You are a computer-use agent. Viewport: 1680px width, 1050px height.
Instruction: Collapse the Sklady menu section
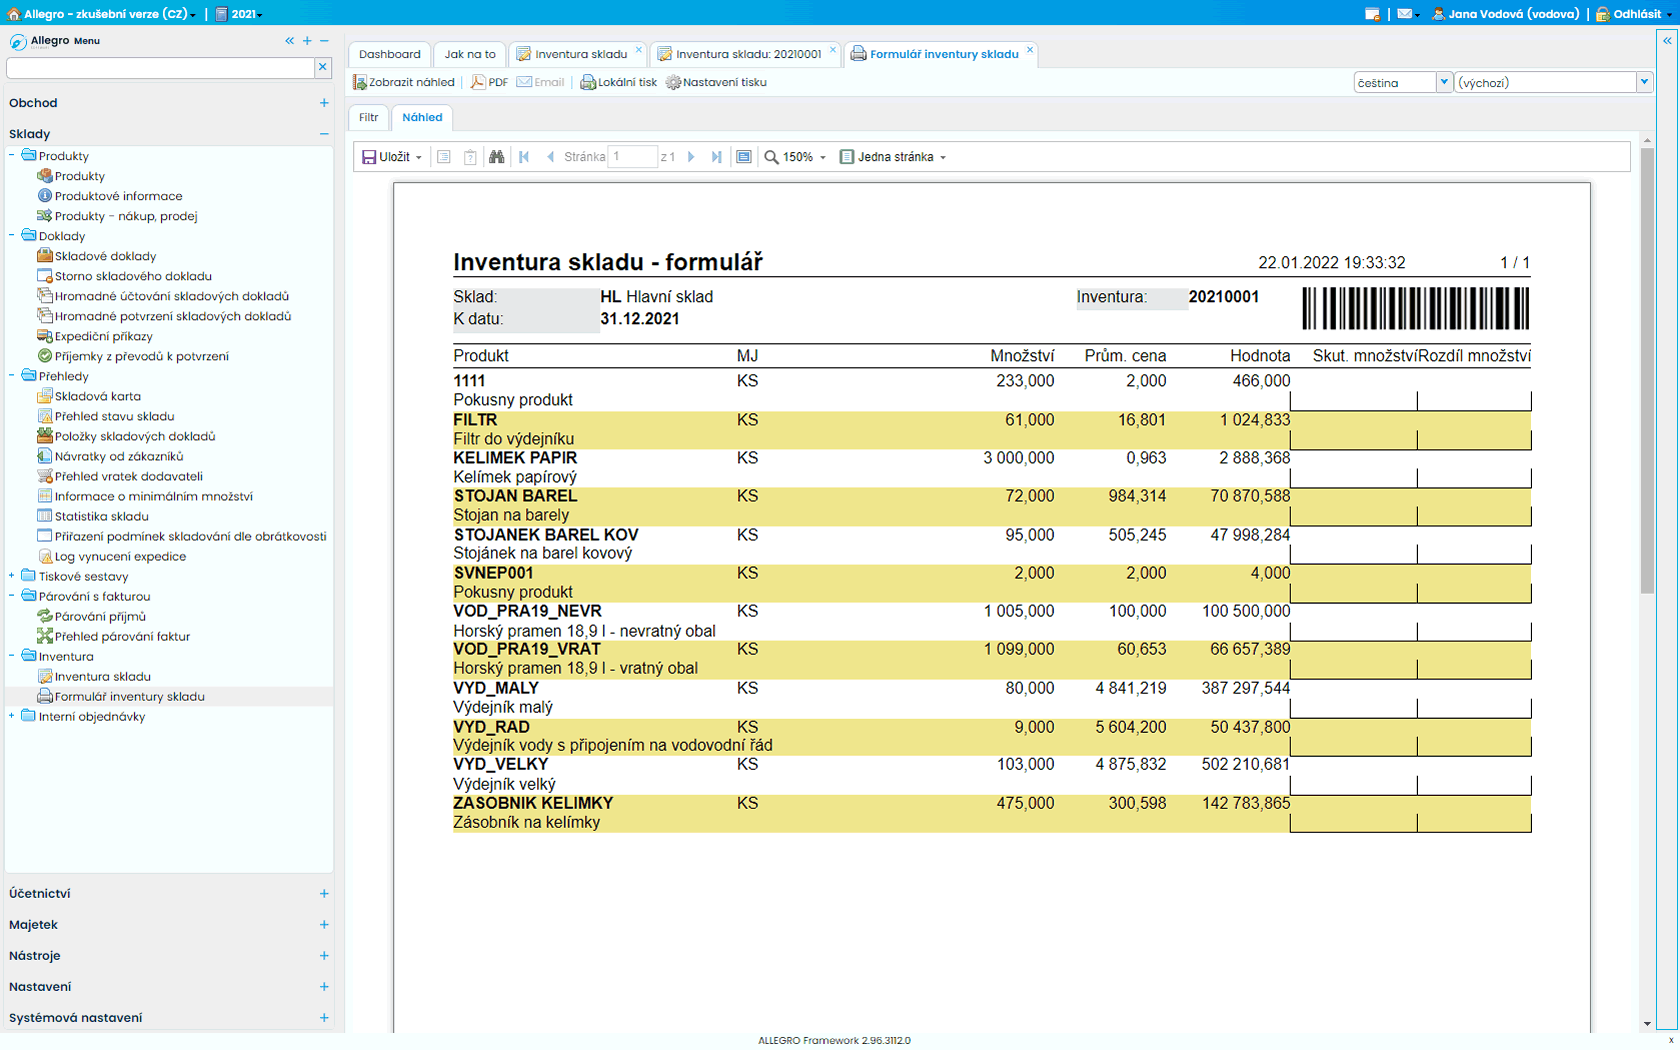[324, 134]
